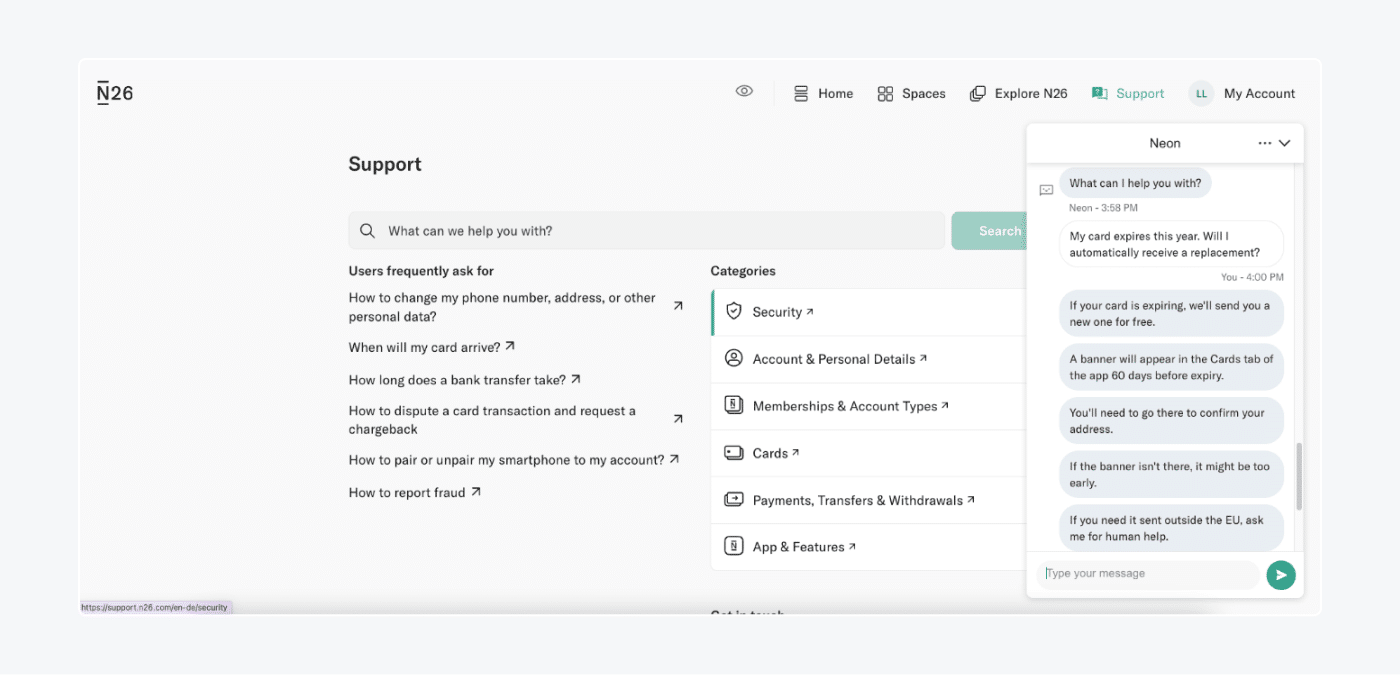Click the magnifier icon in the search box

tap(368, 231)
